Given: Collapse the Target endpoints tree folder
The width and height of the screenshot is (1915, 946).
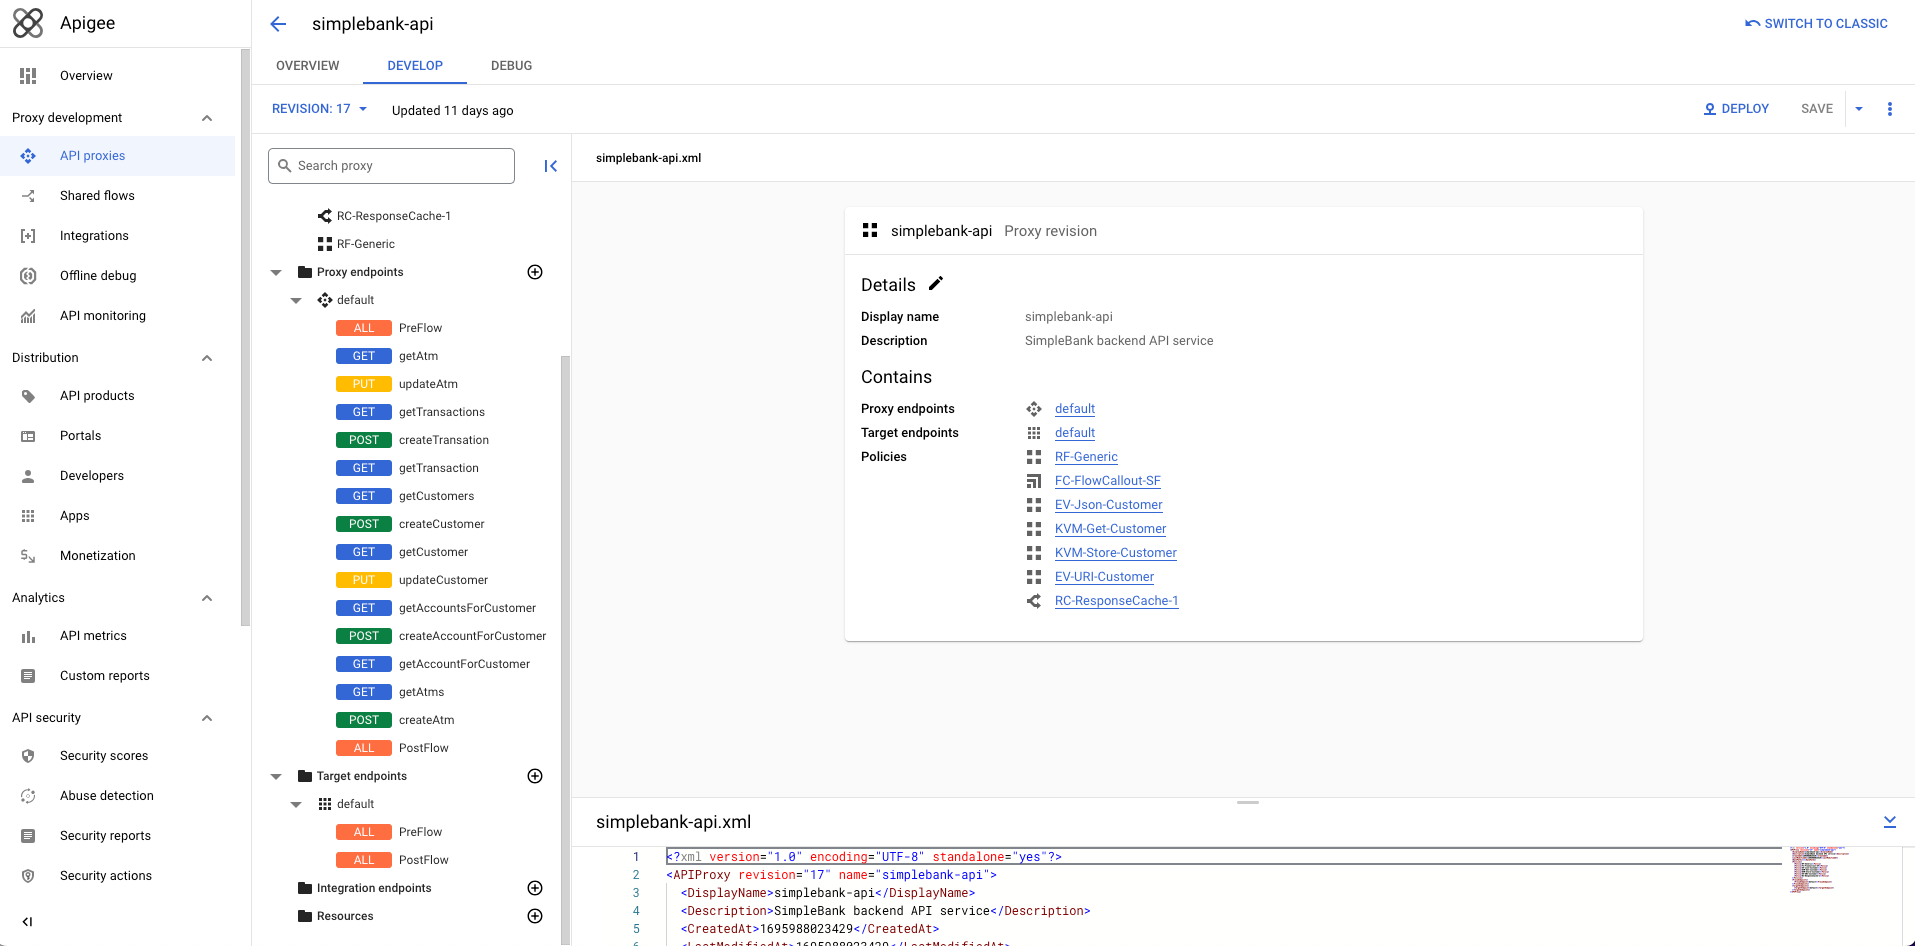Looking at the screenshot, I should tap(277, 776).
